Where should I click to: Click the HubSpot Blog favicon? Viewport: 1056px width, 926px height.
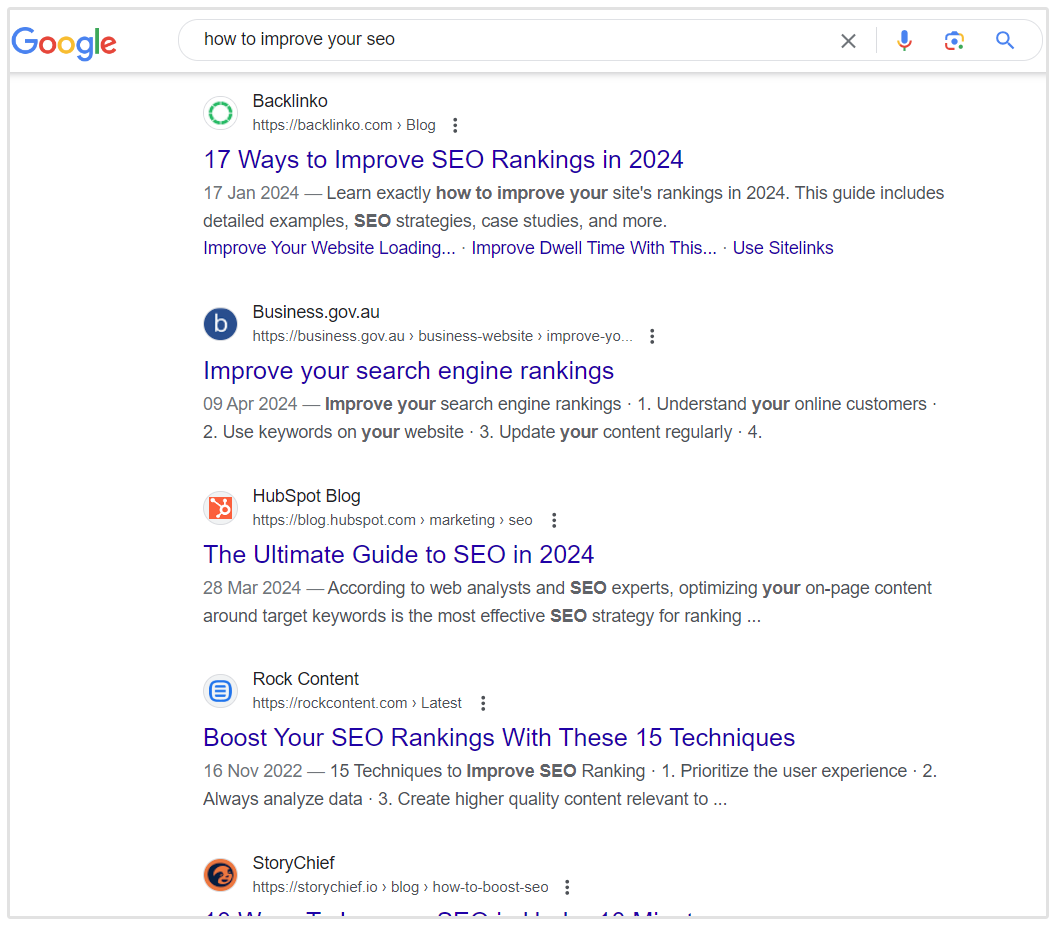[x=220, y=508]
